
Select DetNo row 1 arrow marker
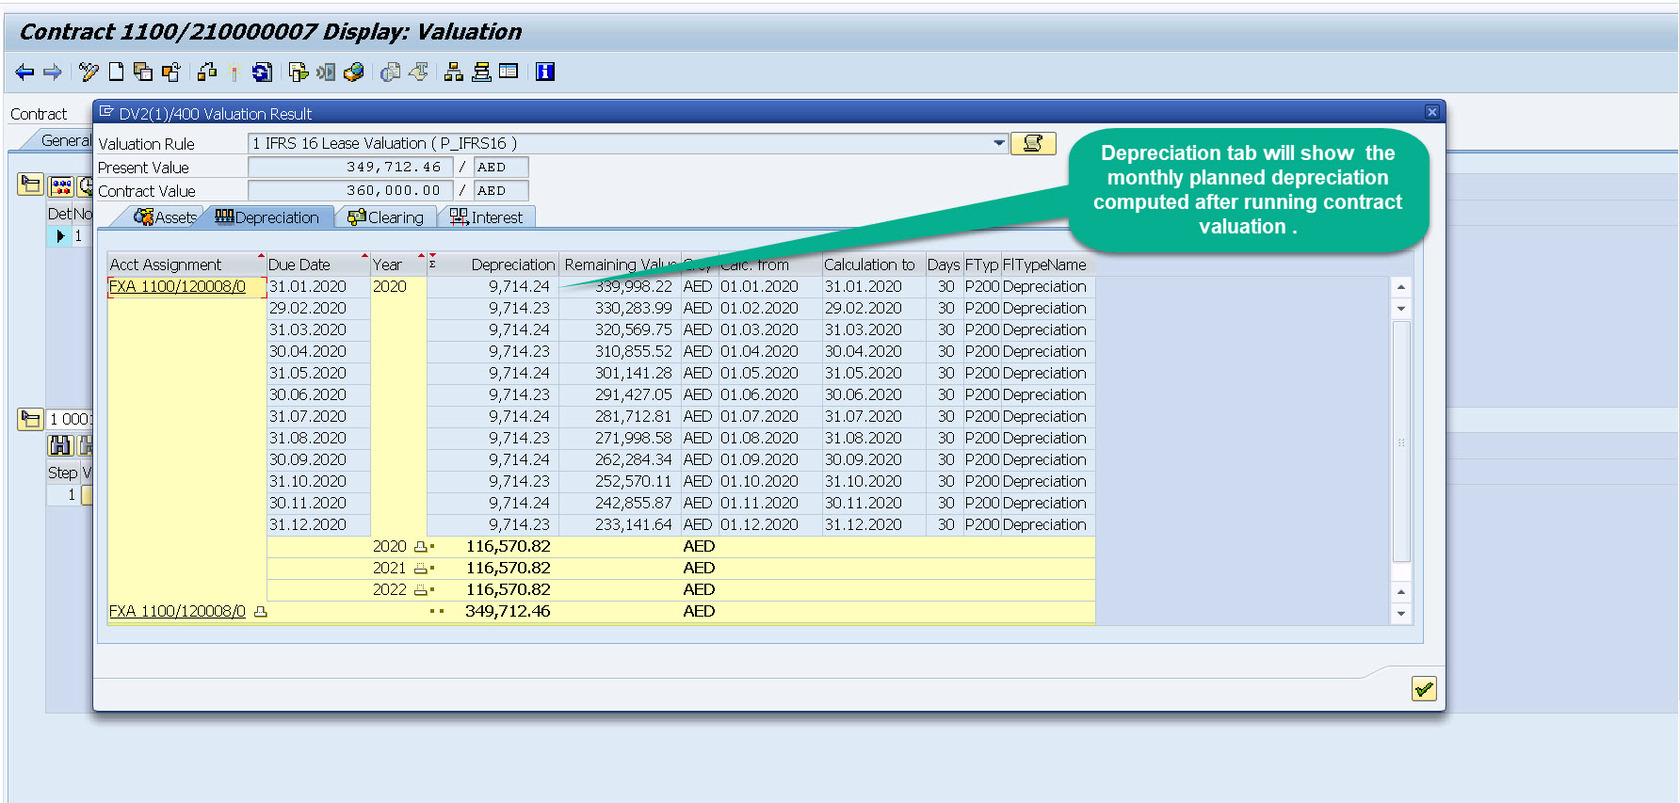tap(60, 236)
